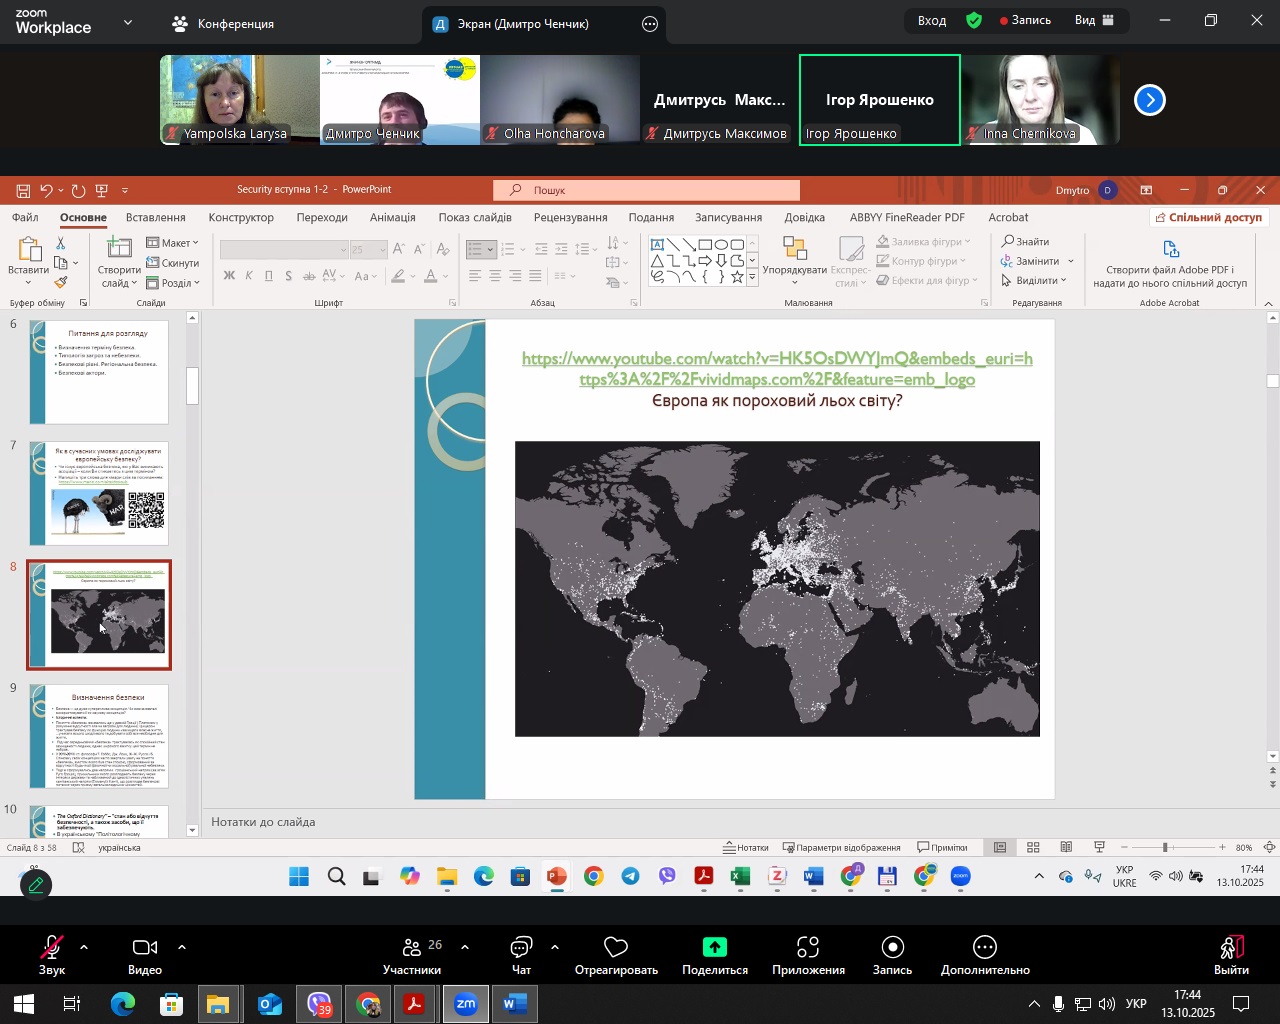
Task: Expand audio options arrow next to Звук
Action: (83, 946)
